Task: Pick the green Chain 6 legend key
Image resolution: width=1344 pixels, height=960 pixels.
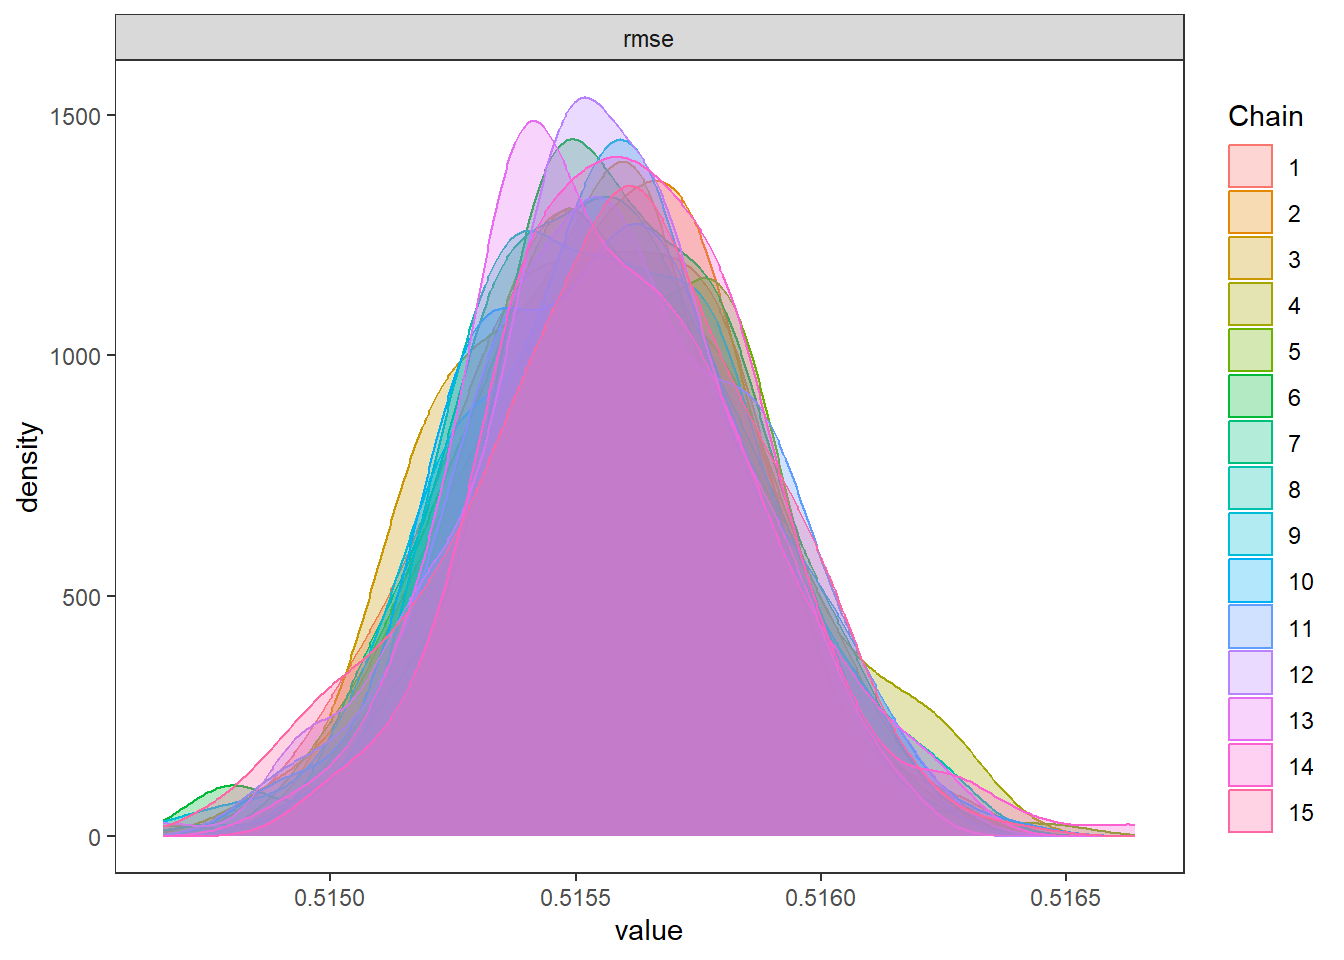Action: coord(1250,397)
